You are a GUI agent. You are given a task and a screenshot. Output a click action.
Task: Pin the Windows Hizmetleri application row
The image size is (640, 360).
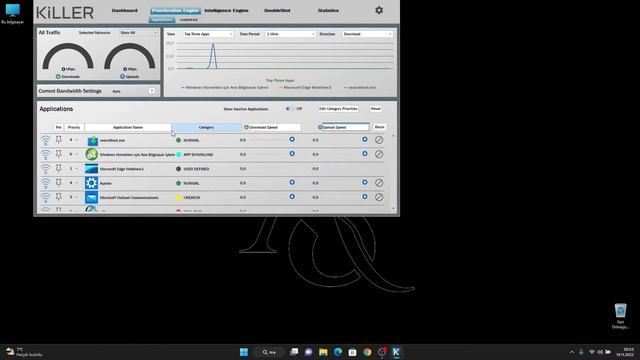[x=59, y=154]
